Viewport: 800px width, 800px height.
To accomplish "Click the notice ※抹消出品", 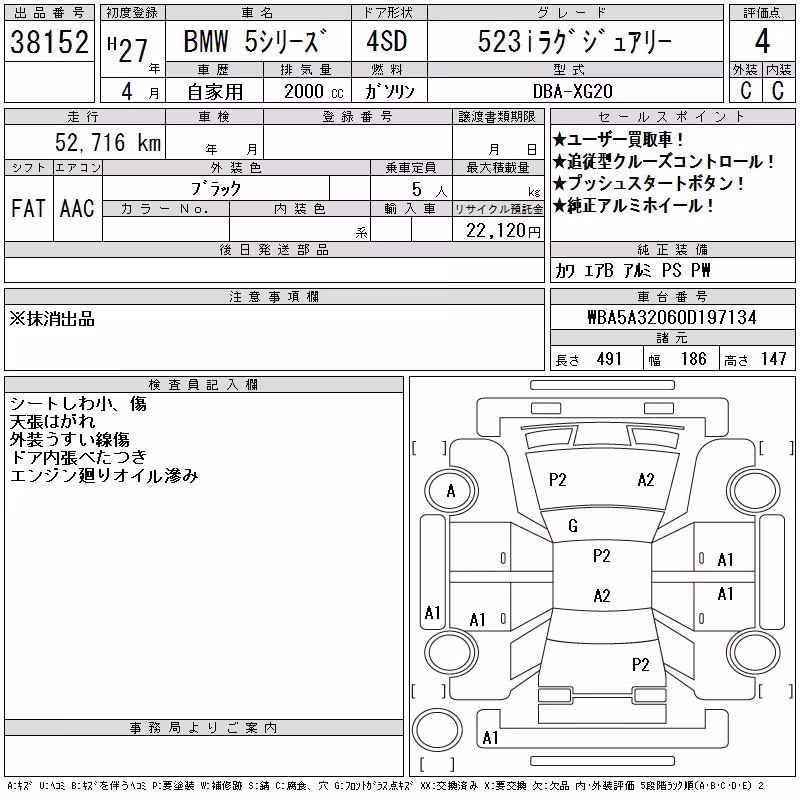I will 52,319.
